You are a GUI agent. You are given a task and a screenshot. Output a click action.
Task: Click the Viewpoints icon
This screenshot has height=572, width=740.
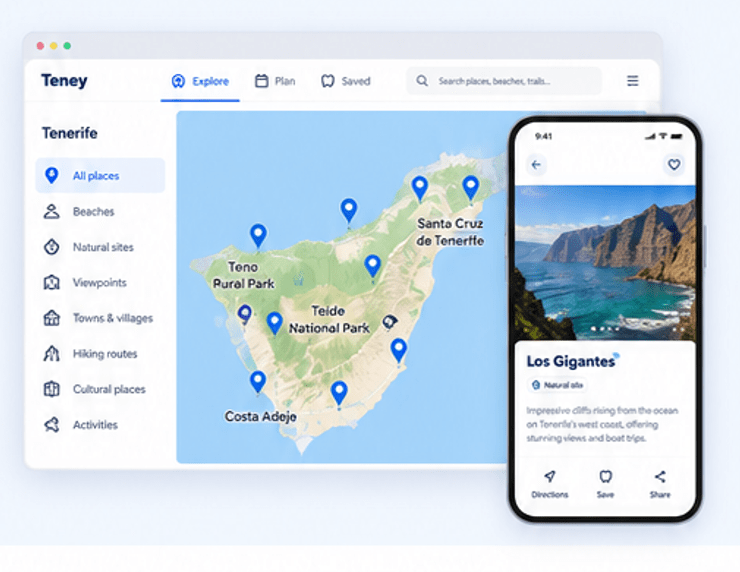click(51, 283)
